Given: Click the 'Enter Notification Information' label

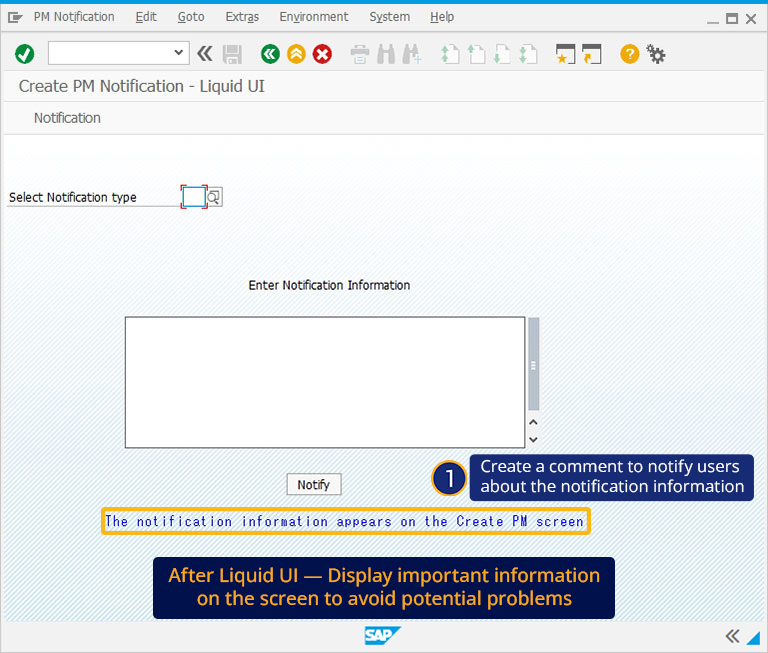Looking at the screenshot, I should pyautogui.click(x=329, y=285).
